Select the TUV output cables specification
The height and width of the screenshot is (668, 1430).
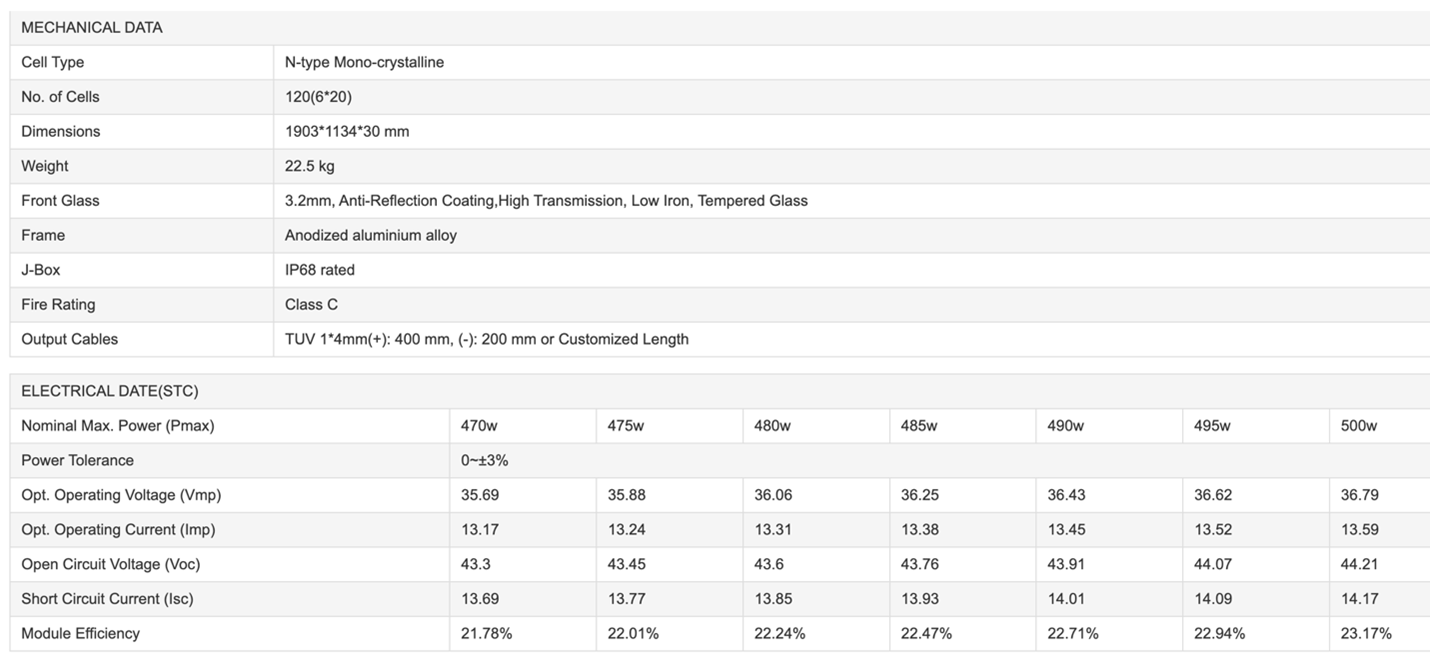(x=487, y=339)
